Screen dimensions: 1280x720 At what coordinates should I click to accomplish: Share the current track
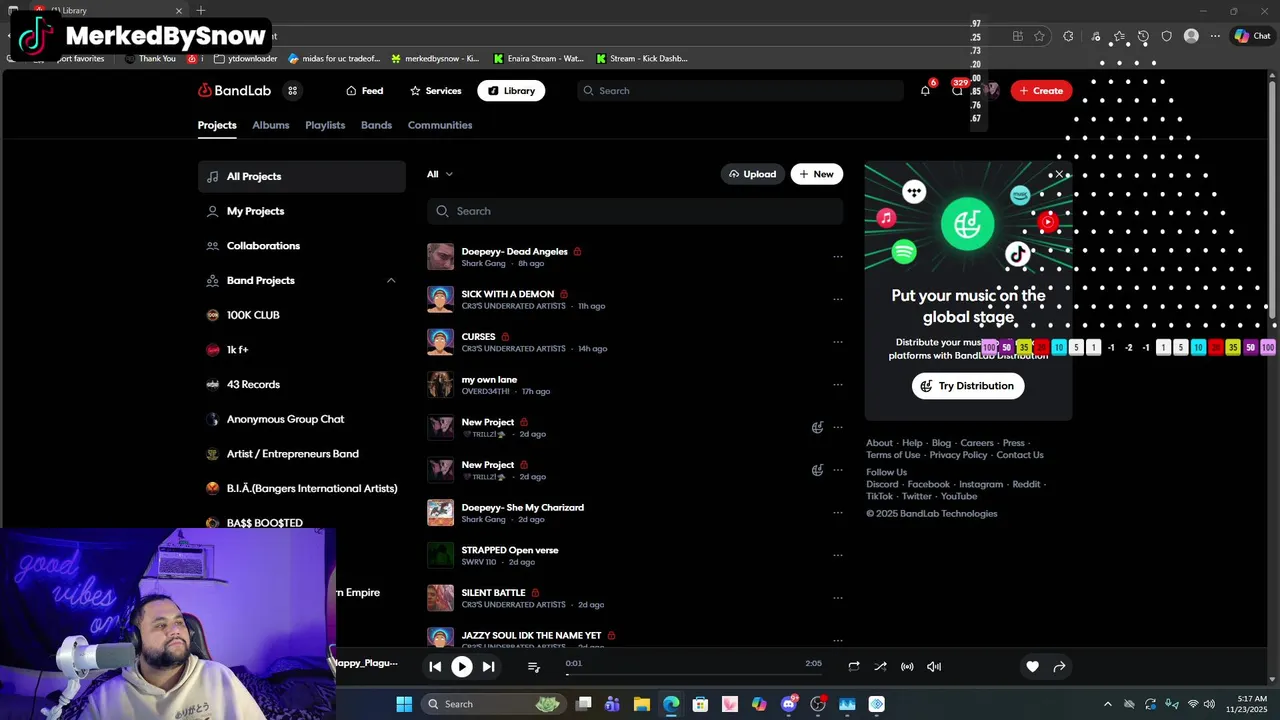(x=1059, y=666)
